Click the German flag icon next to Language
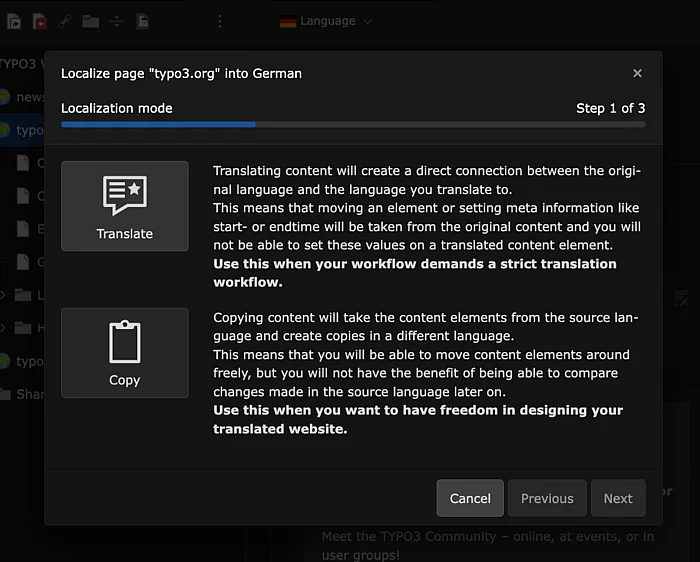700x562 pixels. tap(288, 21)
